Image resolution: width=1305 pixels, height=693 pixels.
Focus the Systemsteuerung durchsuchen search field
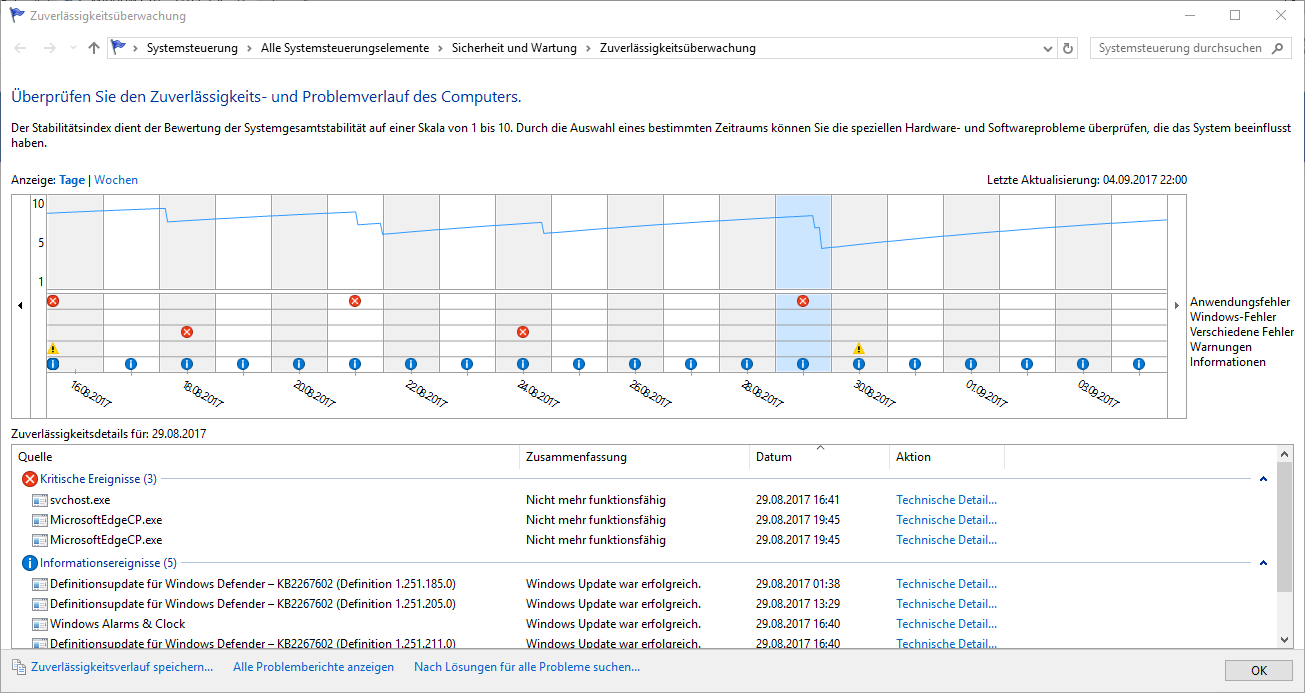coord(1180,48)
